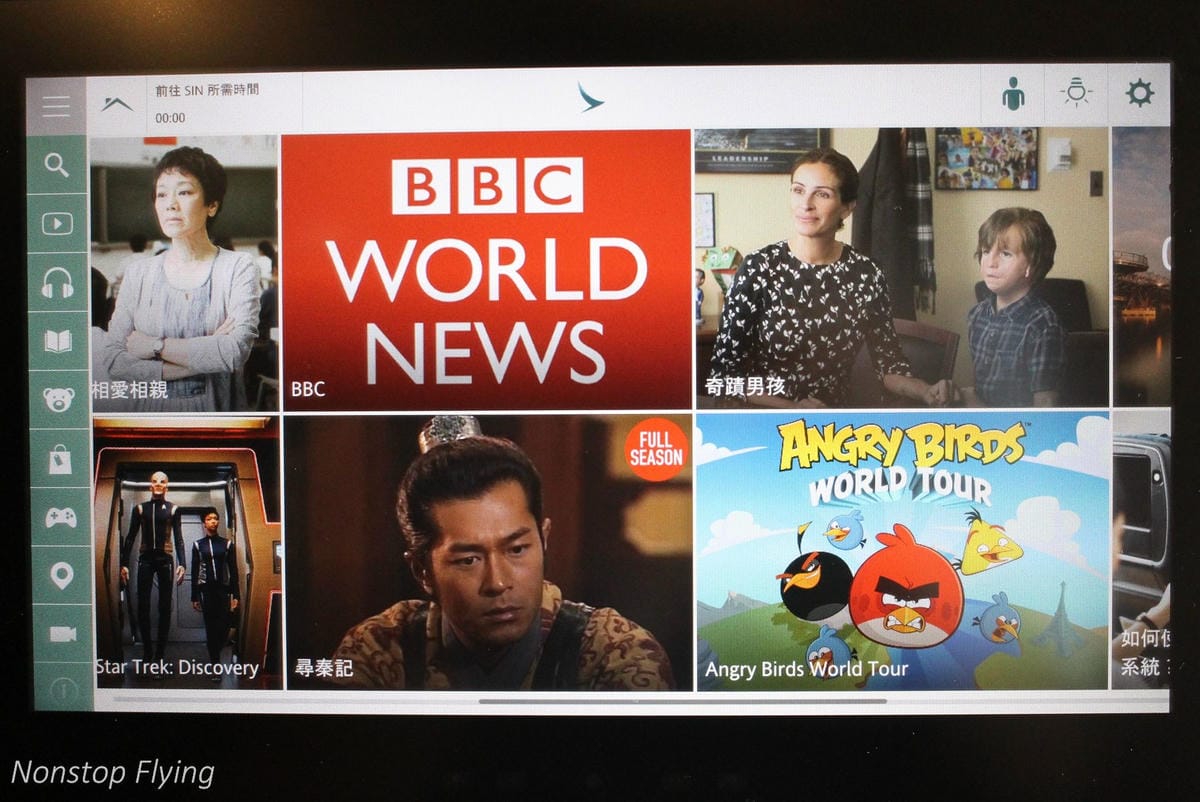Open the BBC World News tile
Viewport: 1200px width, 802px height.
(x=486, y=268)
